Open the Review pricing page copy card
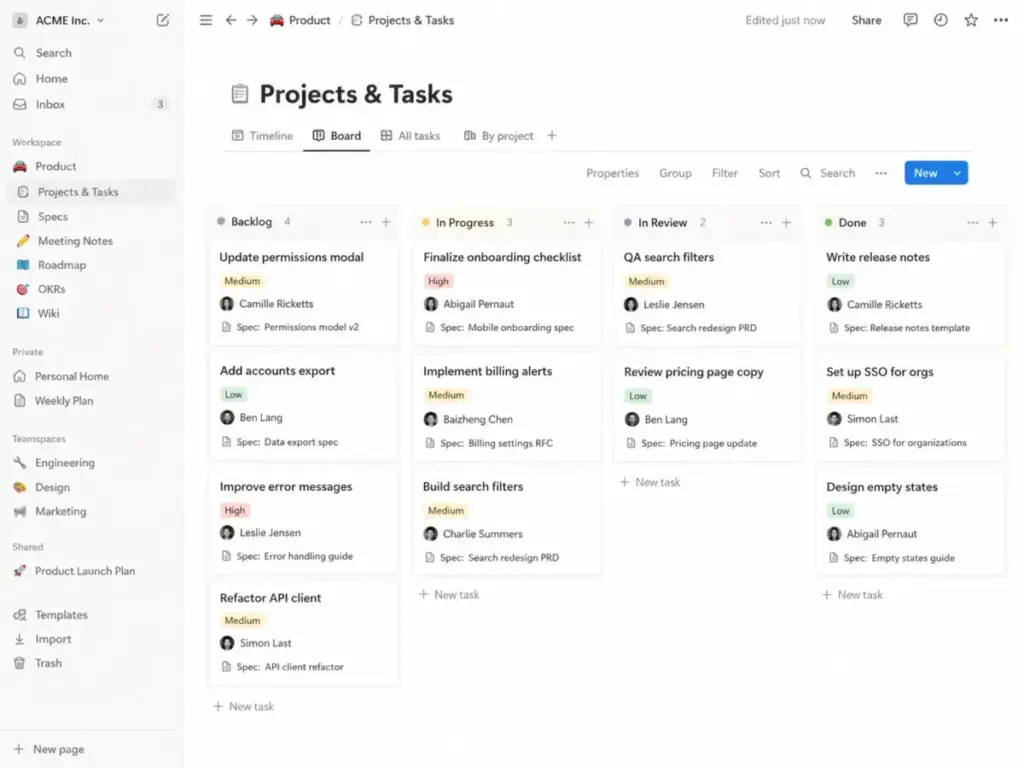The image size is (1024, 768). (x=708, y=408)
